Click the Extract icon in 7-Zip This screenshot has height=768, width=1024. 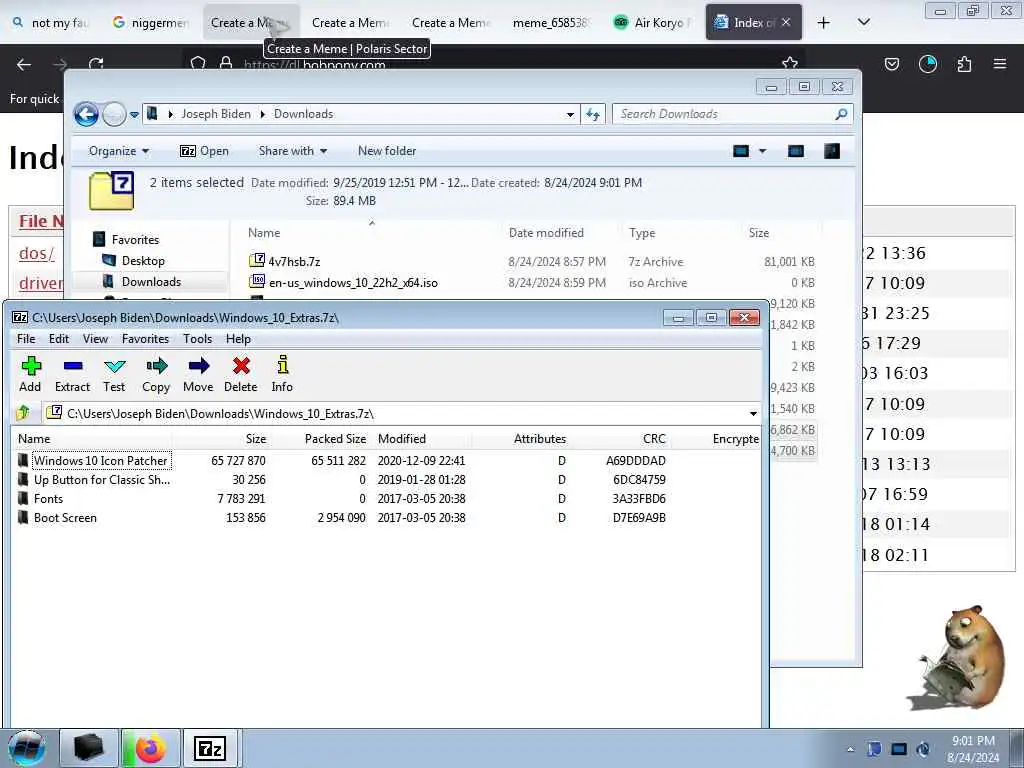click(x=72, y=374)
